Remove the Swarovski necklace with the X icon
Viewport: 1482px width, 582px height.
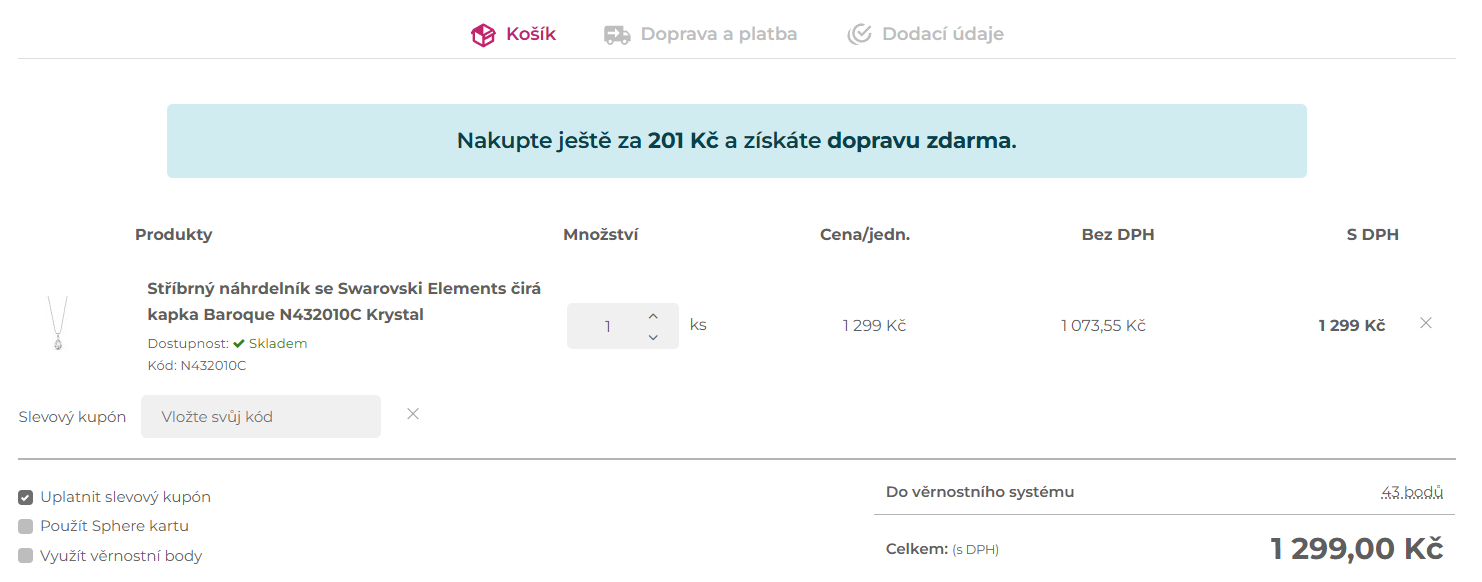coord(1426,322)
